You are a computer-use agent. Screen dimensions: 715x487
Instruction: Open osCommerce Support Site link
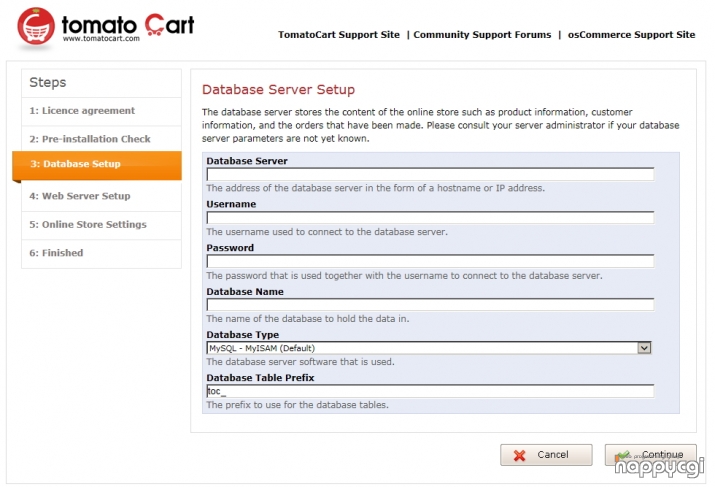point(631,35)
